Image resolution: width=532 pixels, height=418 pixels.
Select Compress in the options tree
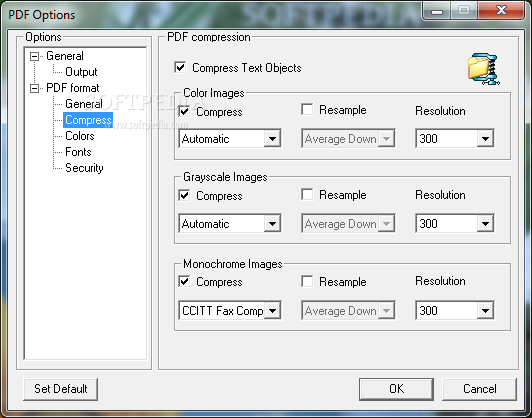pyautogui.click(x=88, y=120)
